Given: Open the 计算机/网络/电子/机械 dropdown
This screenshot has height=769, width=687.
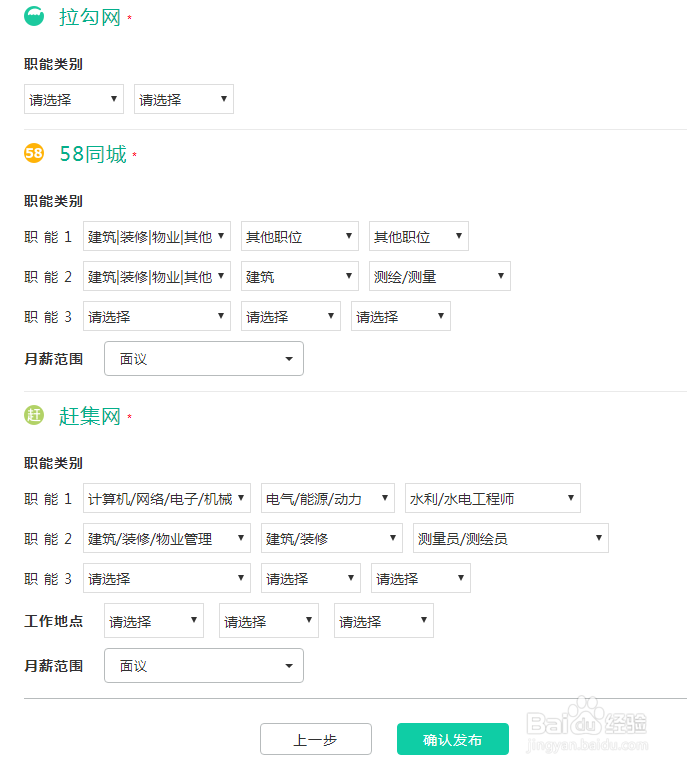Looking at the screenshot, I should point(167,499).
